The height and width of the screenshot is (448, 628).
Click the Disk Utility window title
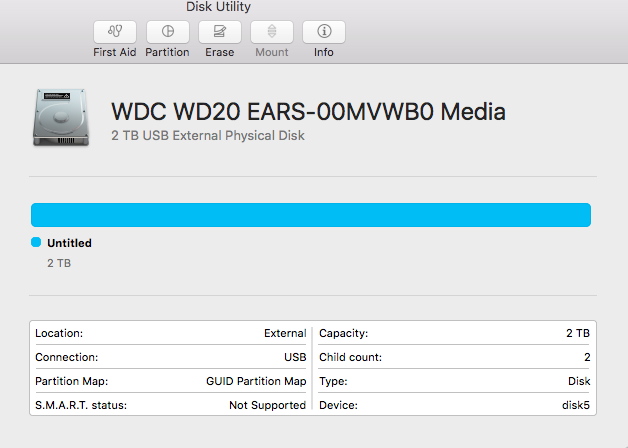click(x=218, y=6)
